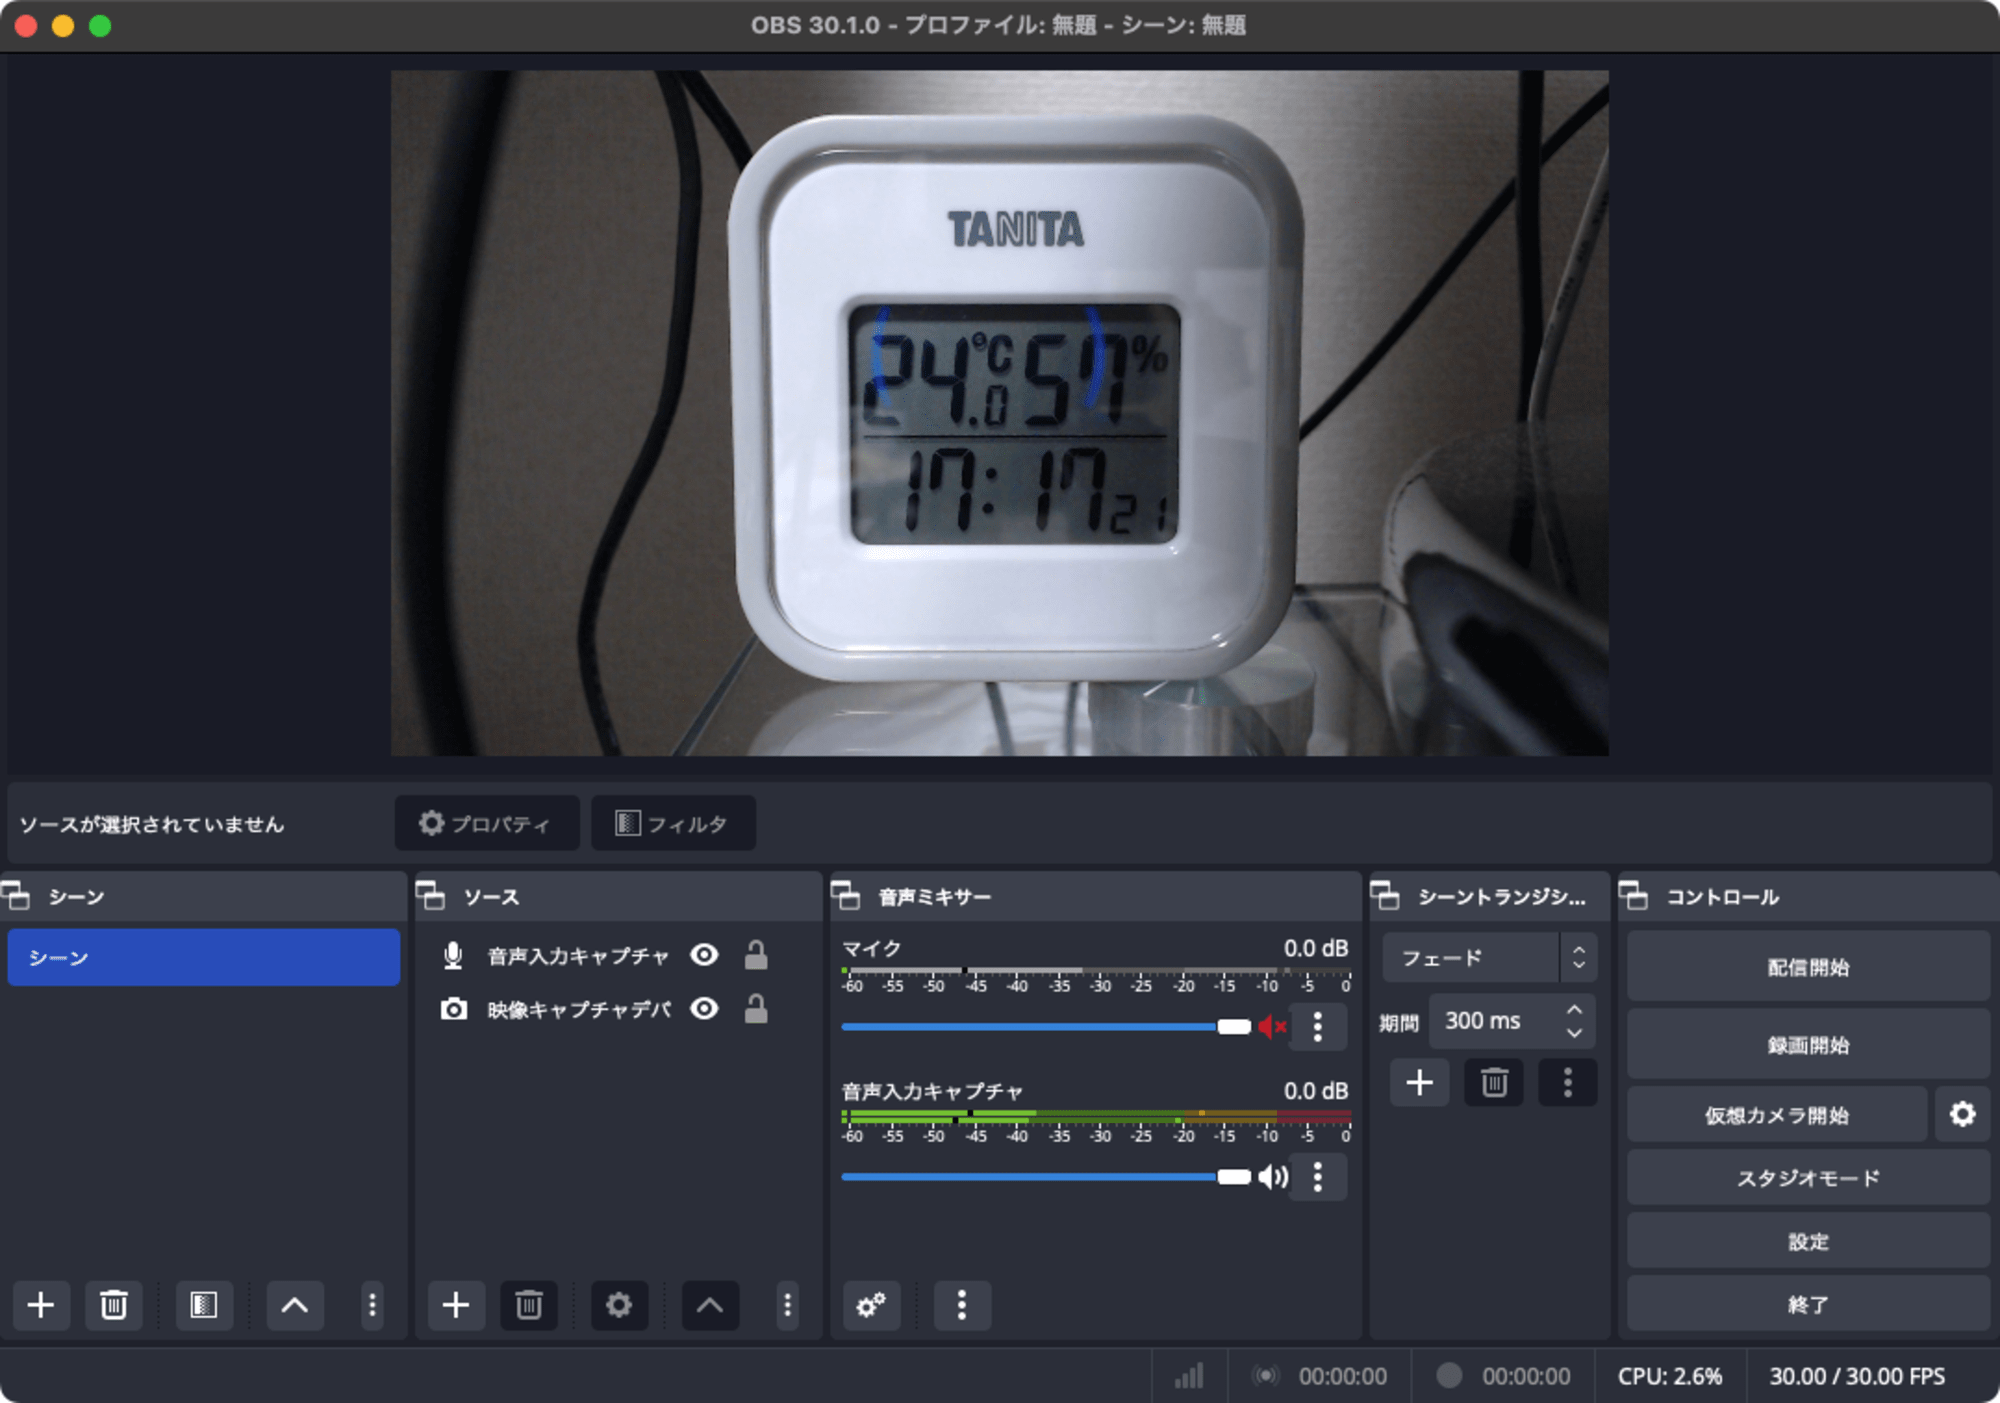Adjust 音声入力キャプチャ volume slider

pyautogui.click(x=1046, y=1177)
